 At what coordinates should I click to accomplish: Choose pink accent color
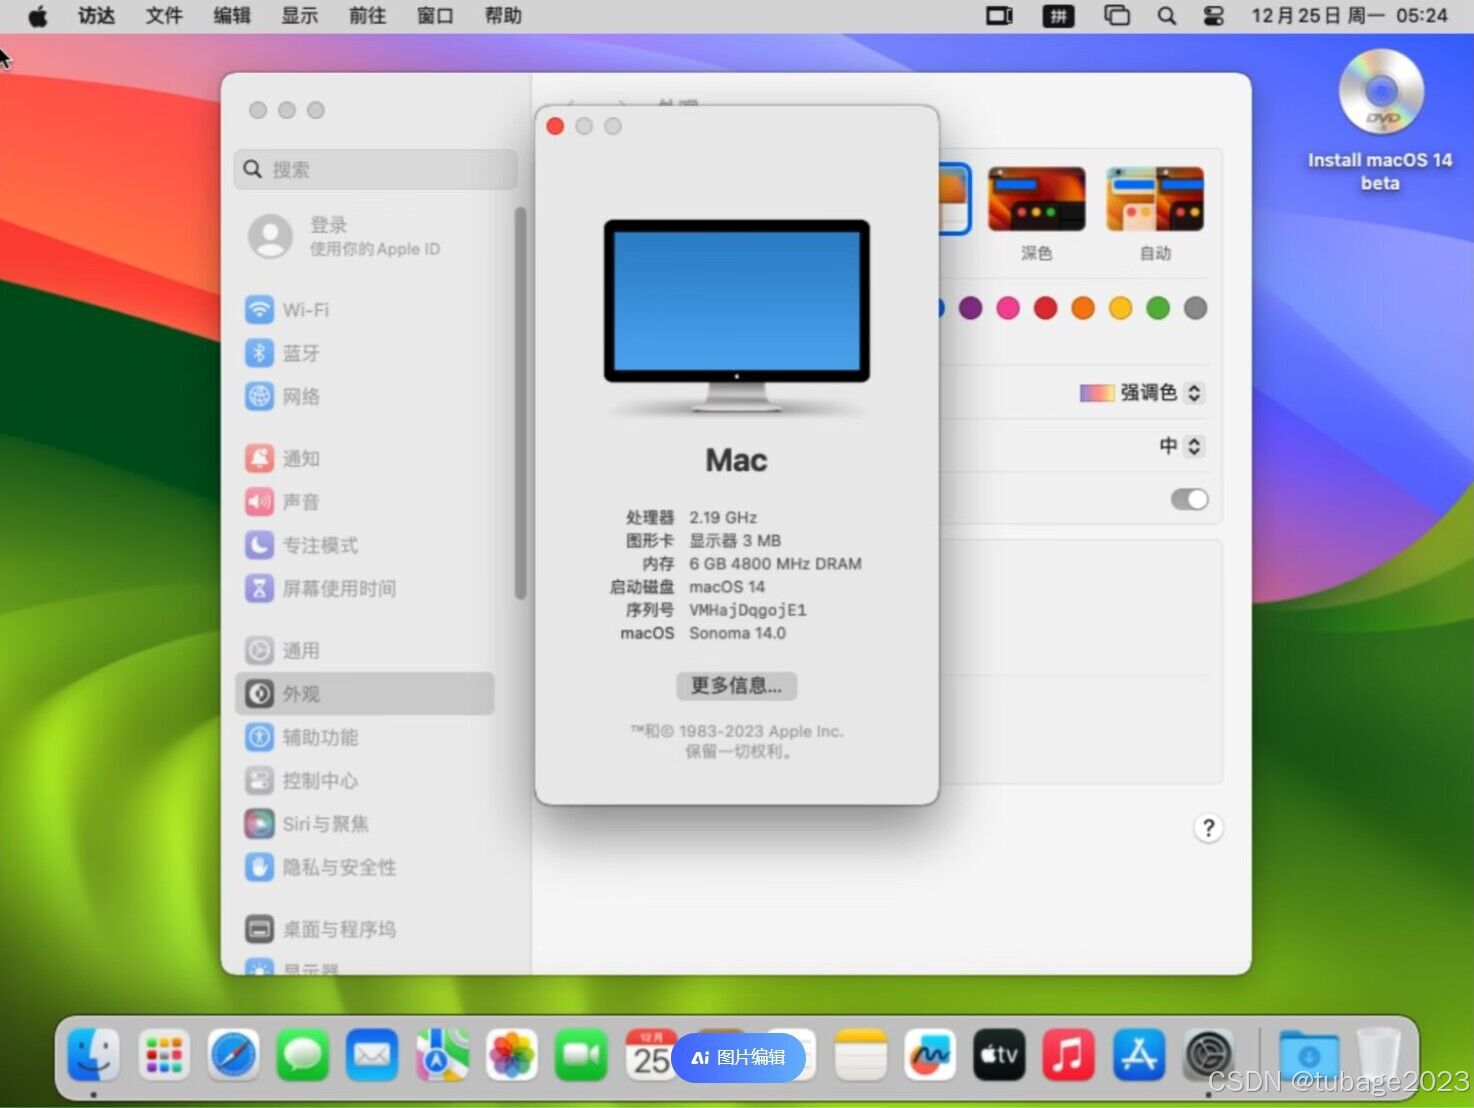coord(1008,308)
